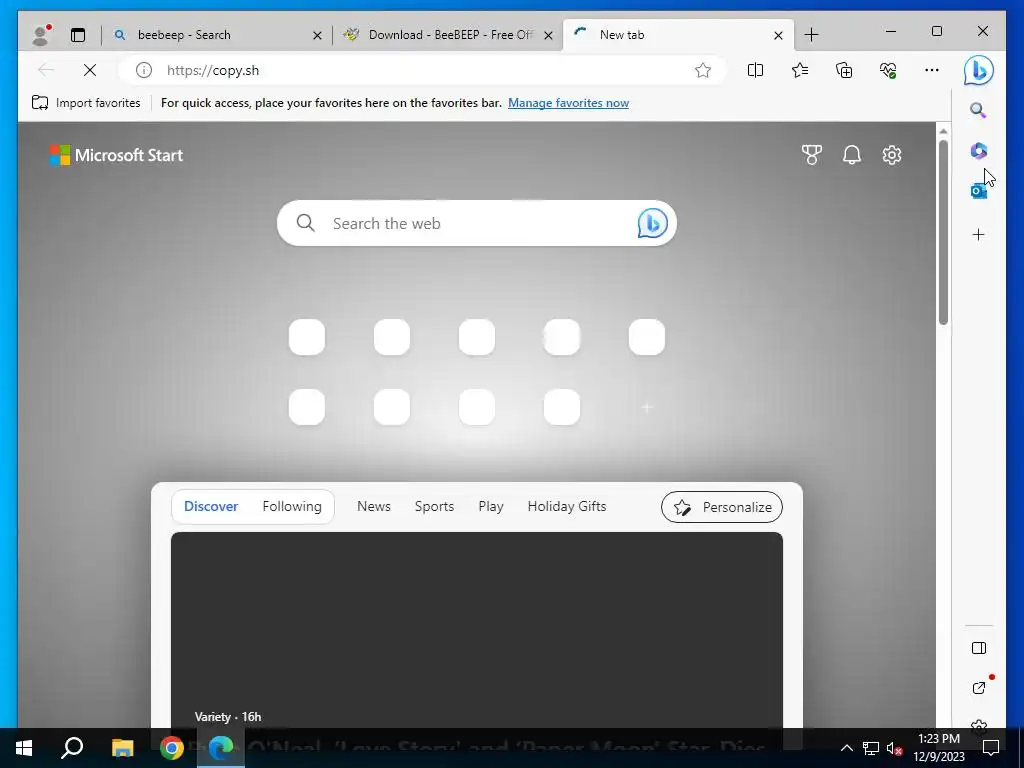Open Collections panel

point(844,70)
